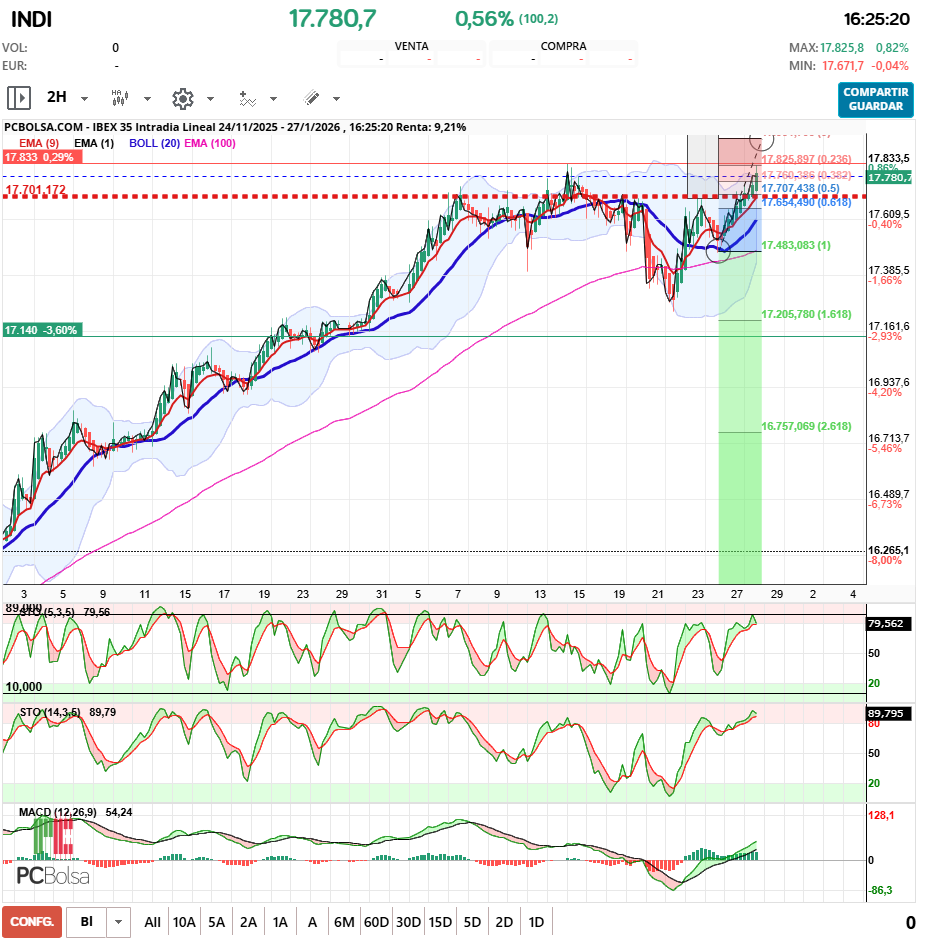Image resolution: width=929 pixels, height=943 pixels.
Task: Select the 5A time range
Action: pyautogui.click(x=216, y=922)
